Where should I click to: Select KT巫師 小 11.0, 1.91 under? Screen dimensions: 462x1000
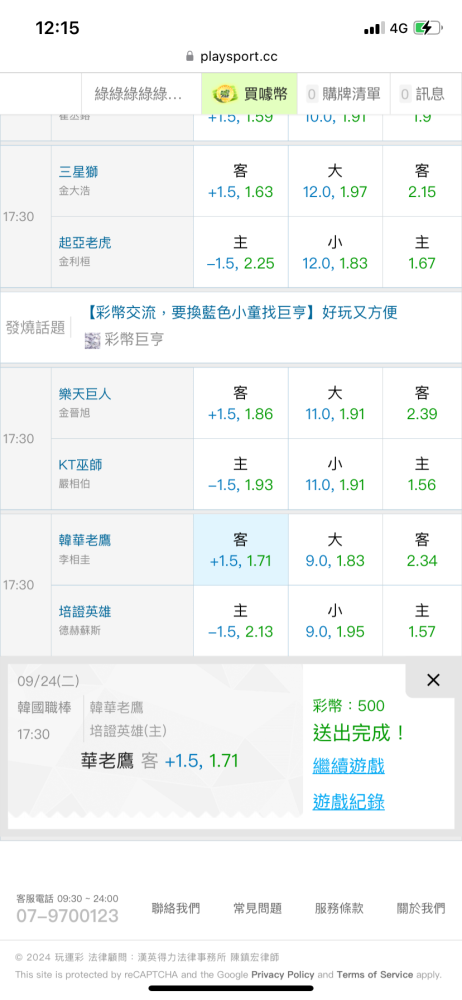tap(335, 474)
